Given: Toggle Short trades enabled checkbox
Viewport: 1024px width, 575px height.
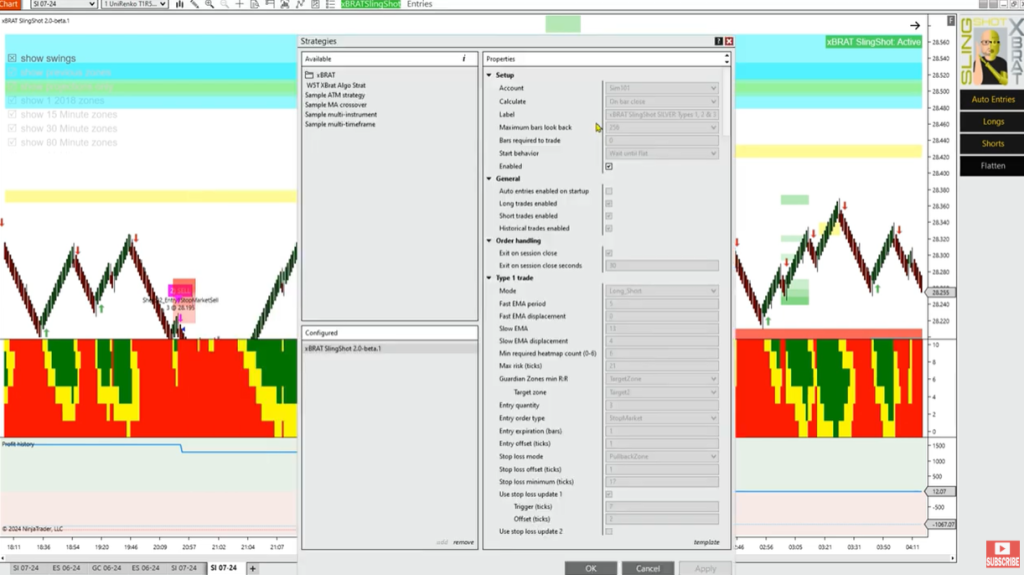Looking at the screenshot, I should [x=609, y=216].
